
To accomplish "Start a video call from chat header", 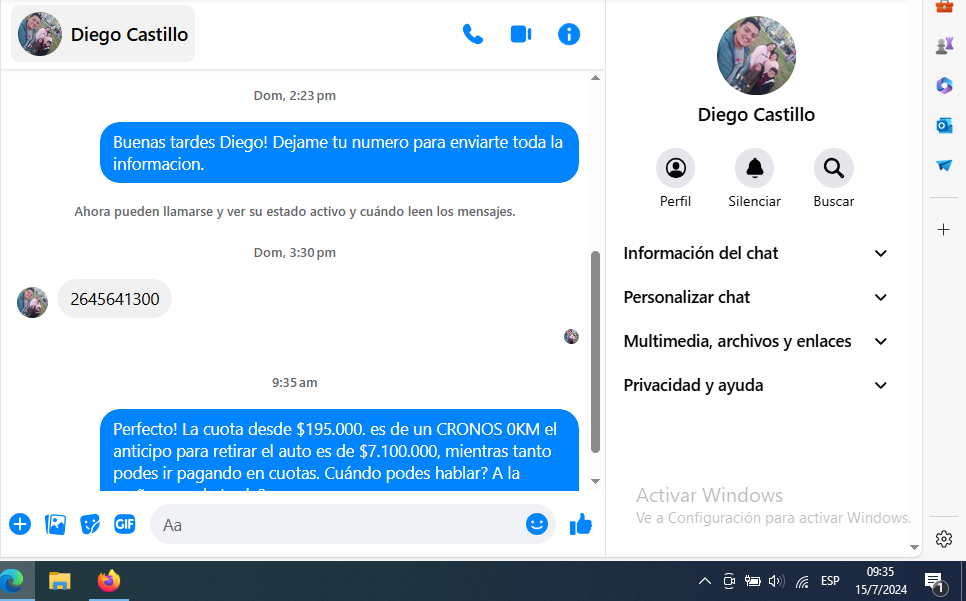I will click(x=520, y=34).
